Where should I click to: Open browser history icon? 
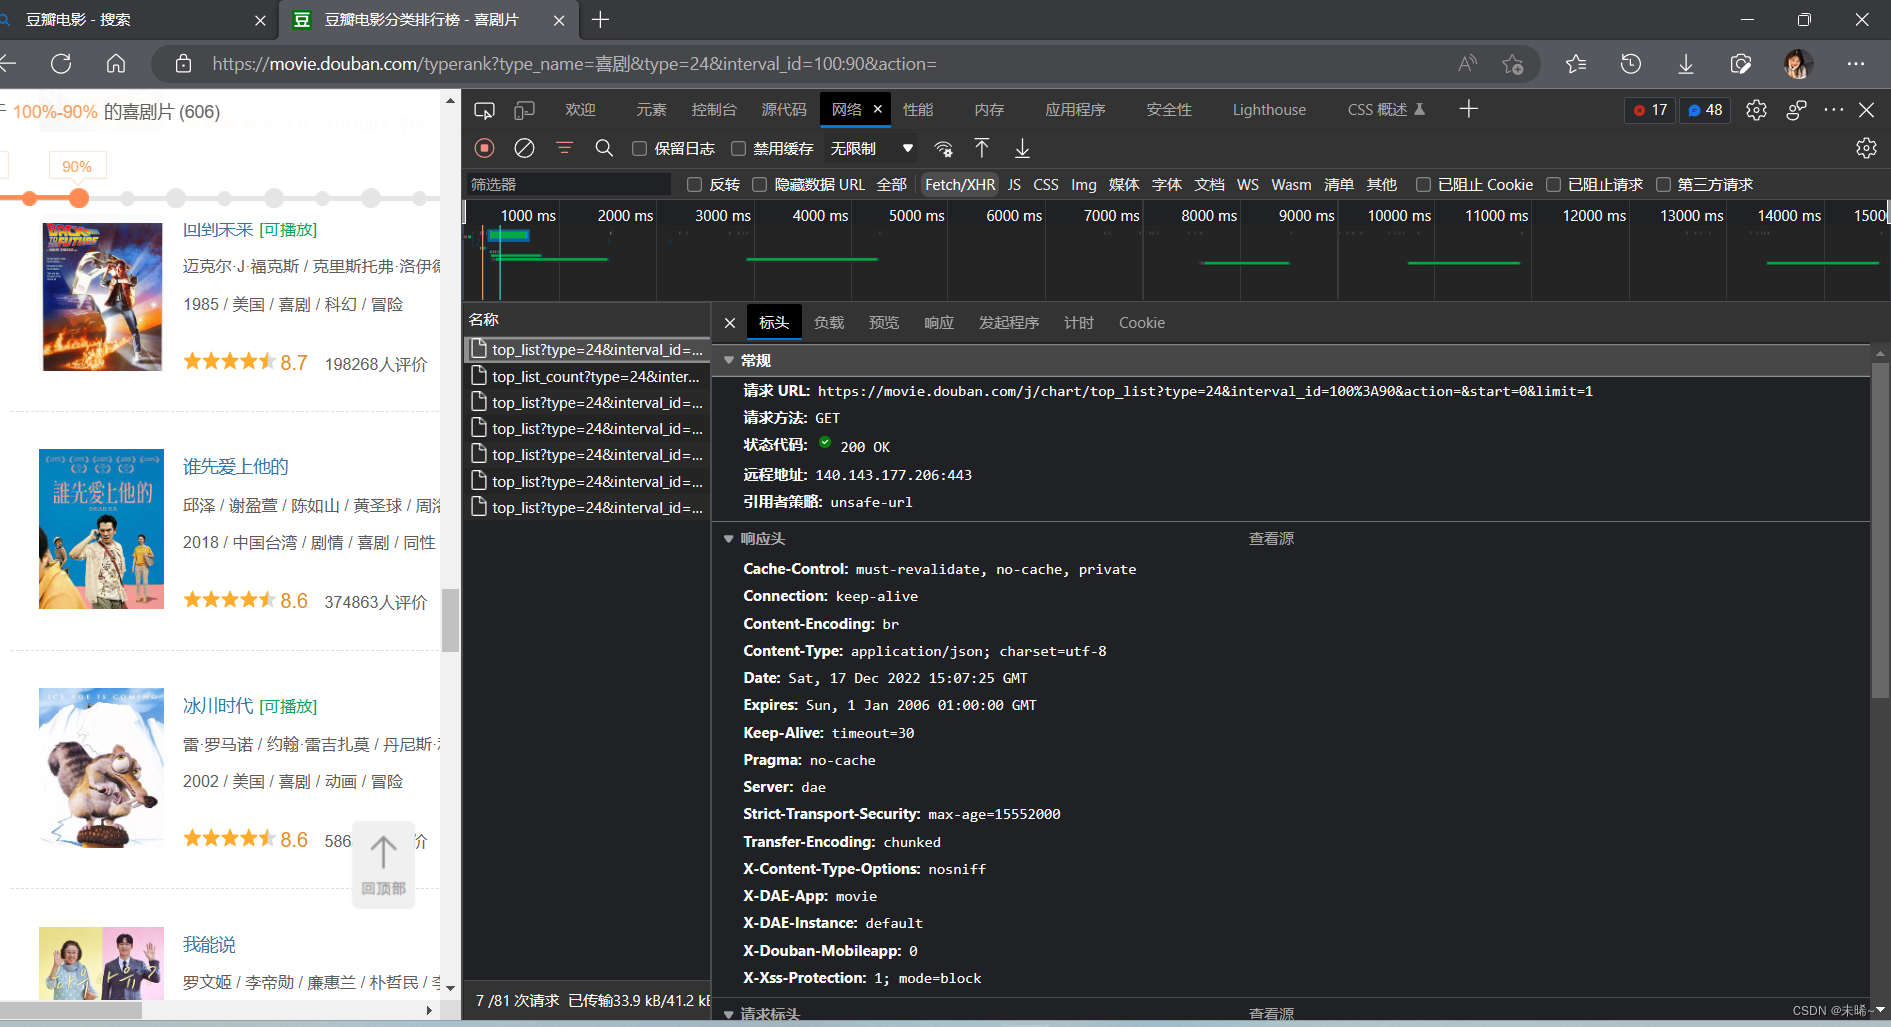1631,64
